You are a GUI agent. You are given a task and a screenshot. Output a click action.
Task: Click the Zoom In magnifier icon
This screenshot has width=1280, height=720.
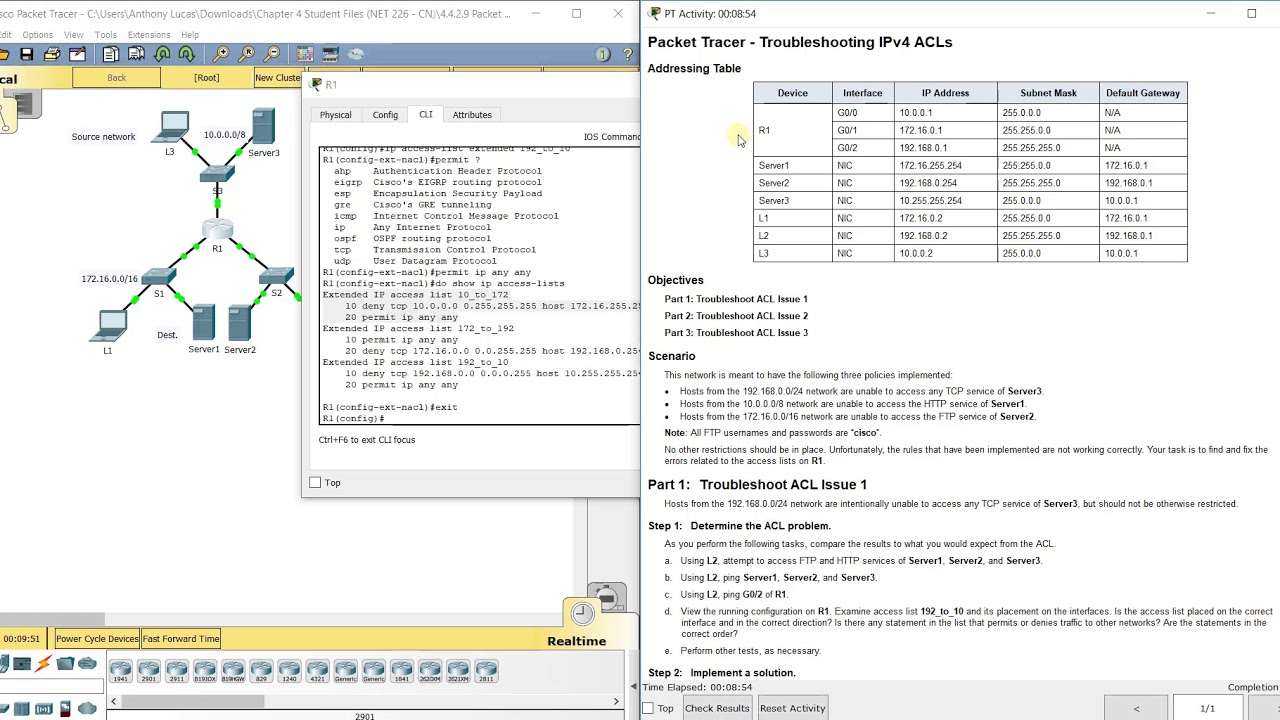point(221,54)
